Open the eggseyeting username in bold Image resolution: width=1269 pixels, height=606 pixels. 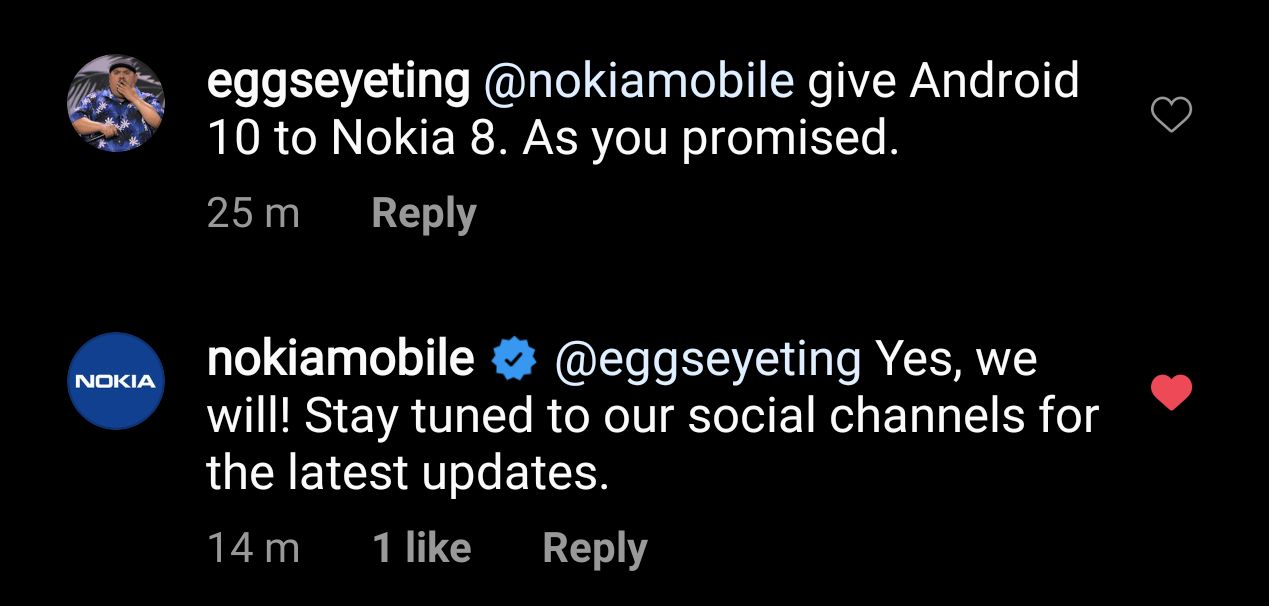point(338,82)
